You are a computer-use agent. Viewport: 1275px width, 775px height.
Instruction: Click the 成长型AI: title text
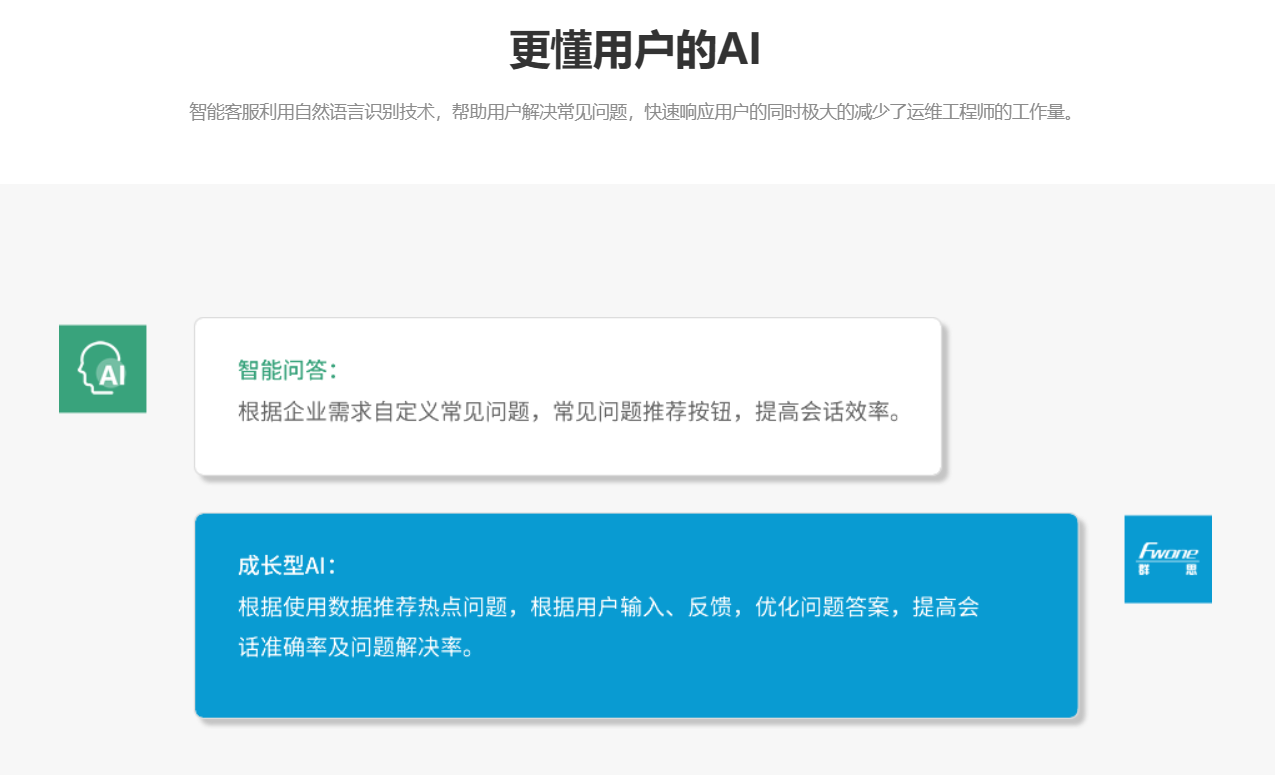coord(288,566)
